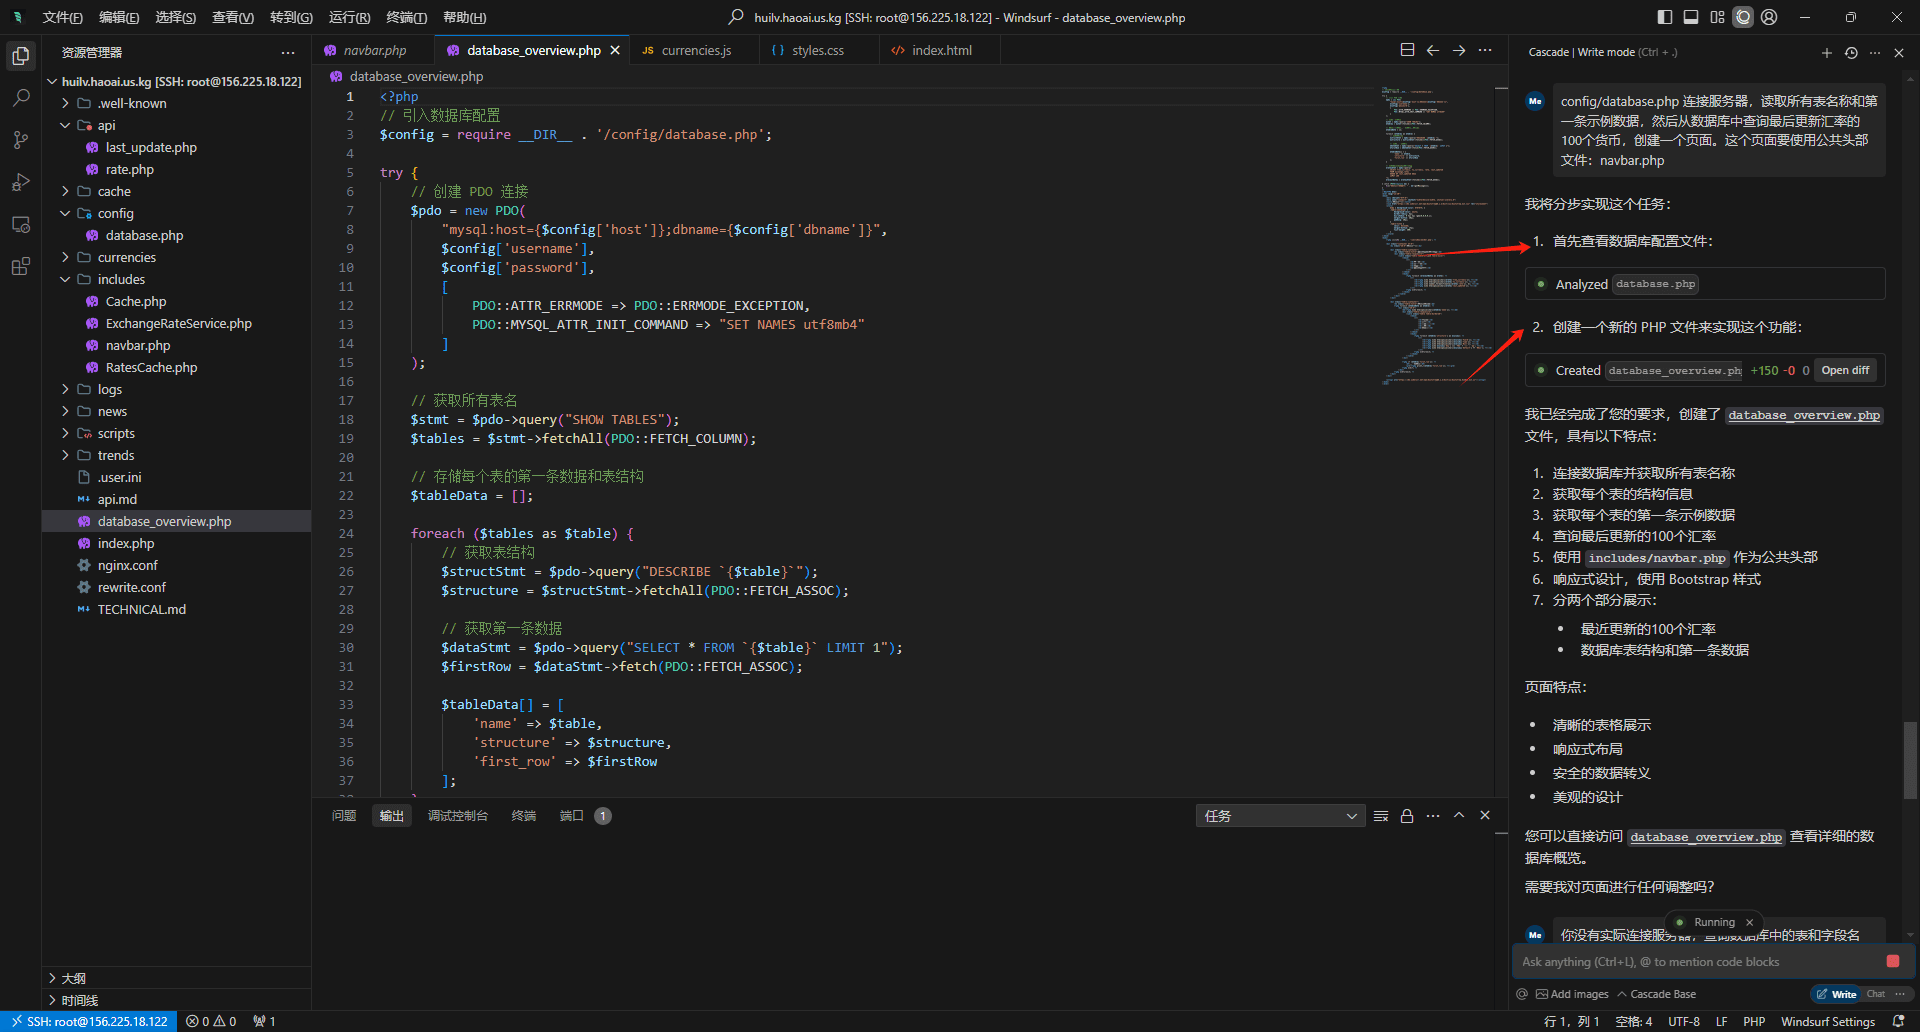This screenshot has width=1920, height=1032.
Task: Open bottom panel more actions ellipsis
Action: 1433,816
